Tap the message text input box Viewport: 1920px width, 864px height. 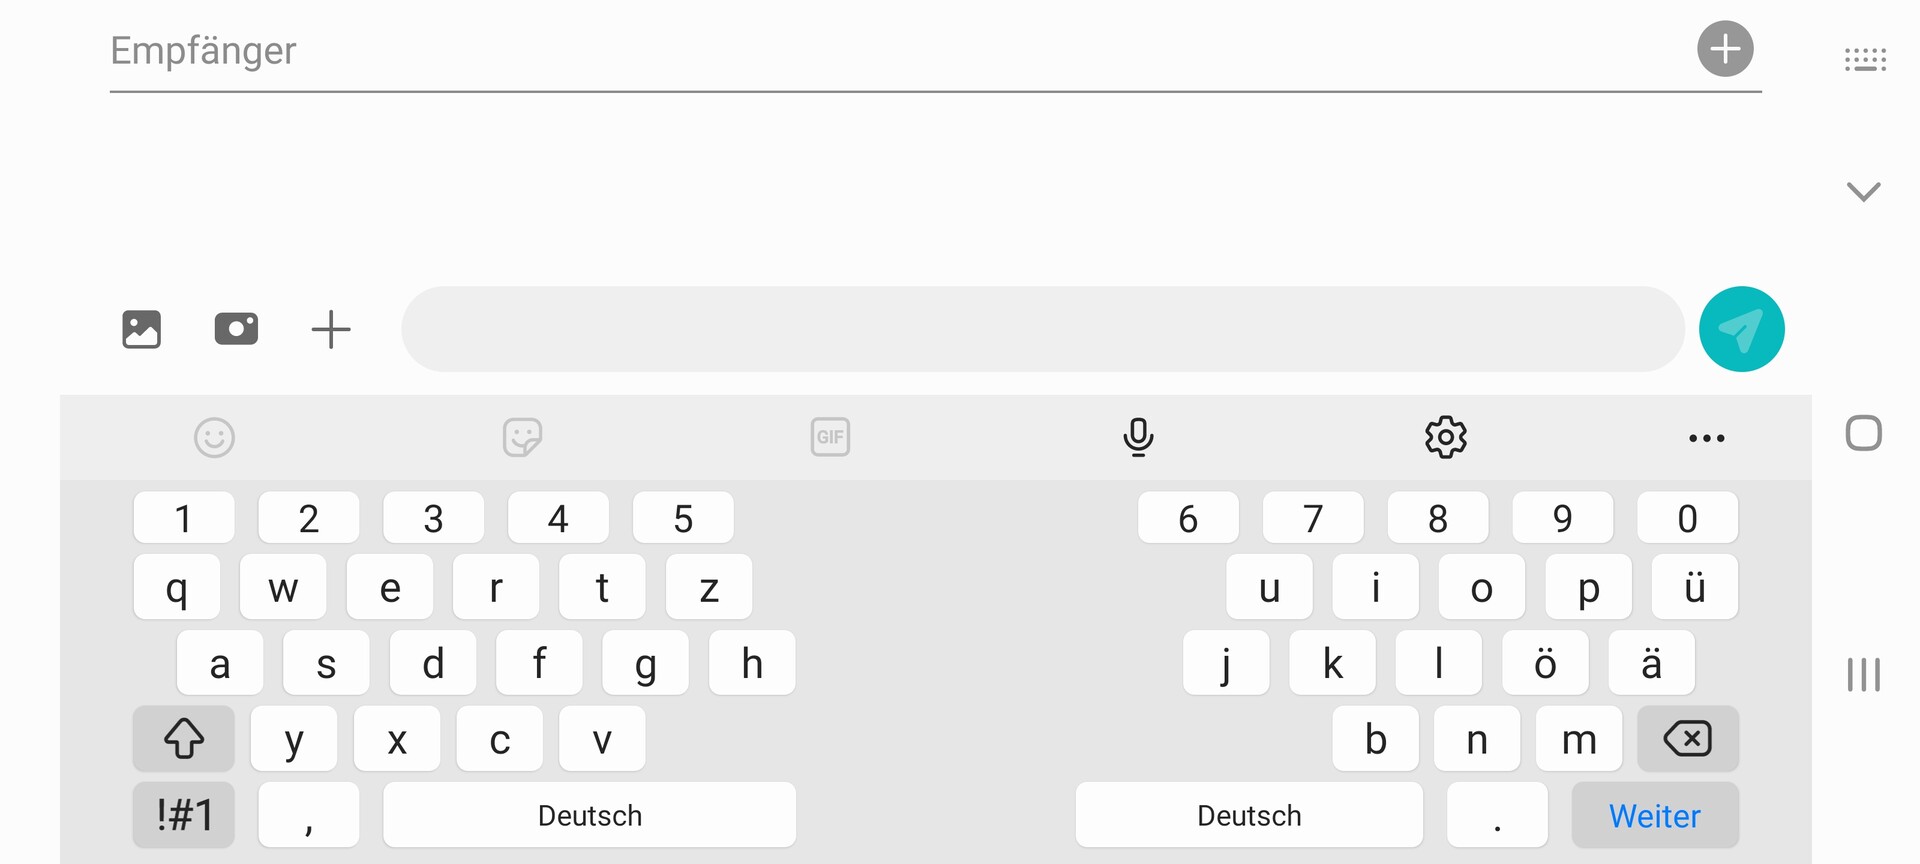(x=1042, y=329)
